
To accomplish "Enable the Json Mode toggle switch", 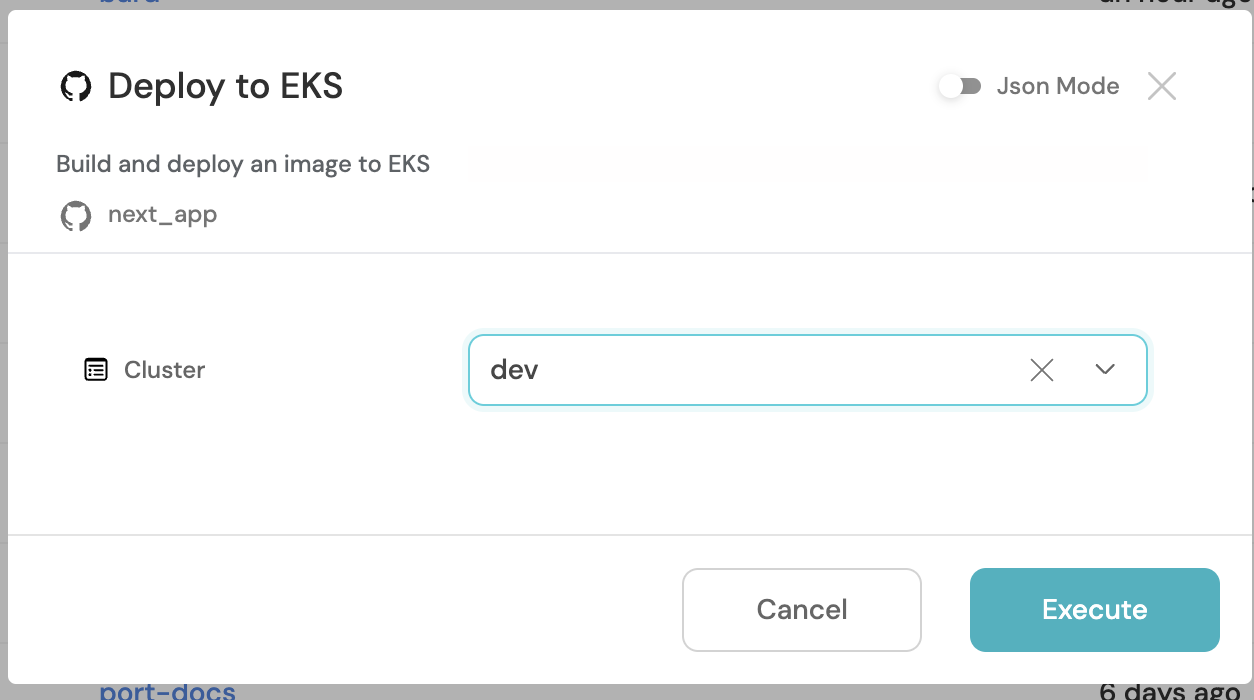I will point(960,86).
